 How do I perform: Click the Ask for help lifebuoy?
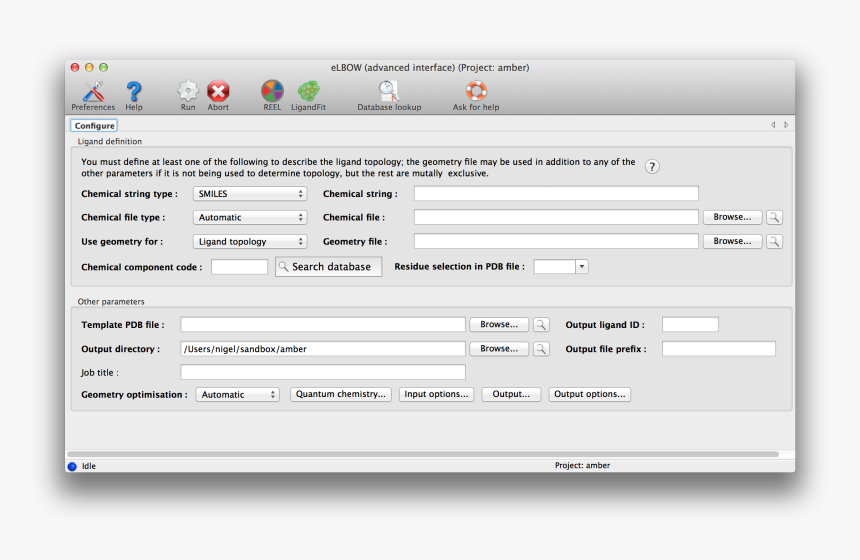(476, 95)
